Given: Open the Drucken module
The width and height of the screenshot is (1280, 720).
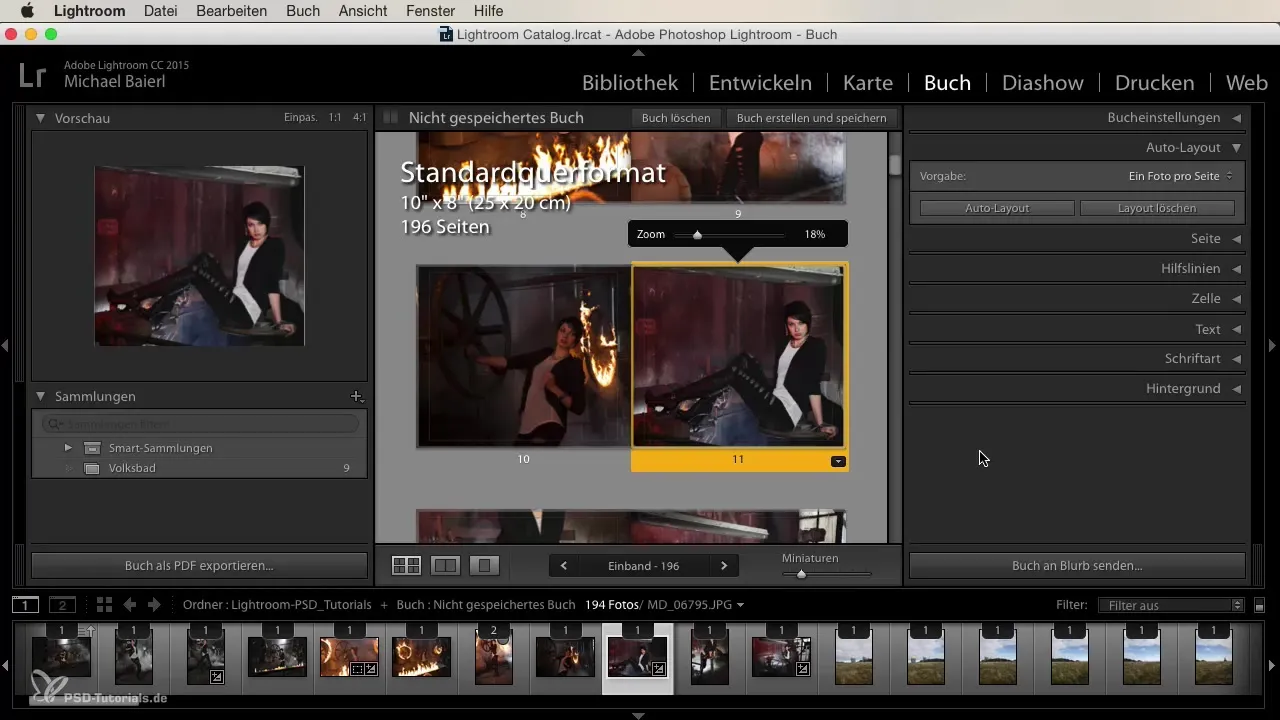Looking at the screenshot, I should tap(1154, 83).
